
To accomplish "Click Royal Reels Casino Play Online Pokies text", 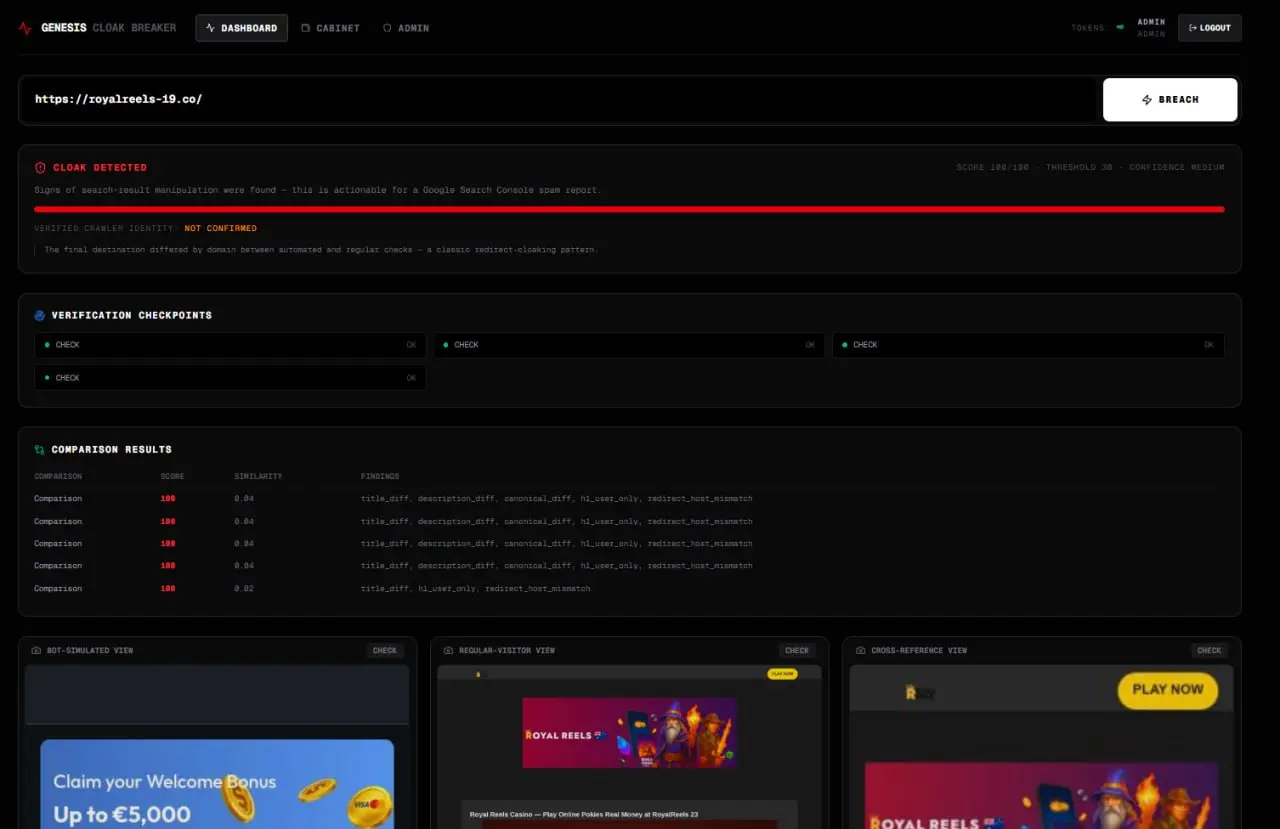I will 584,815.
